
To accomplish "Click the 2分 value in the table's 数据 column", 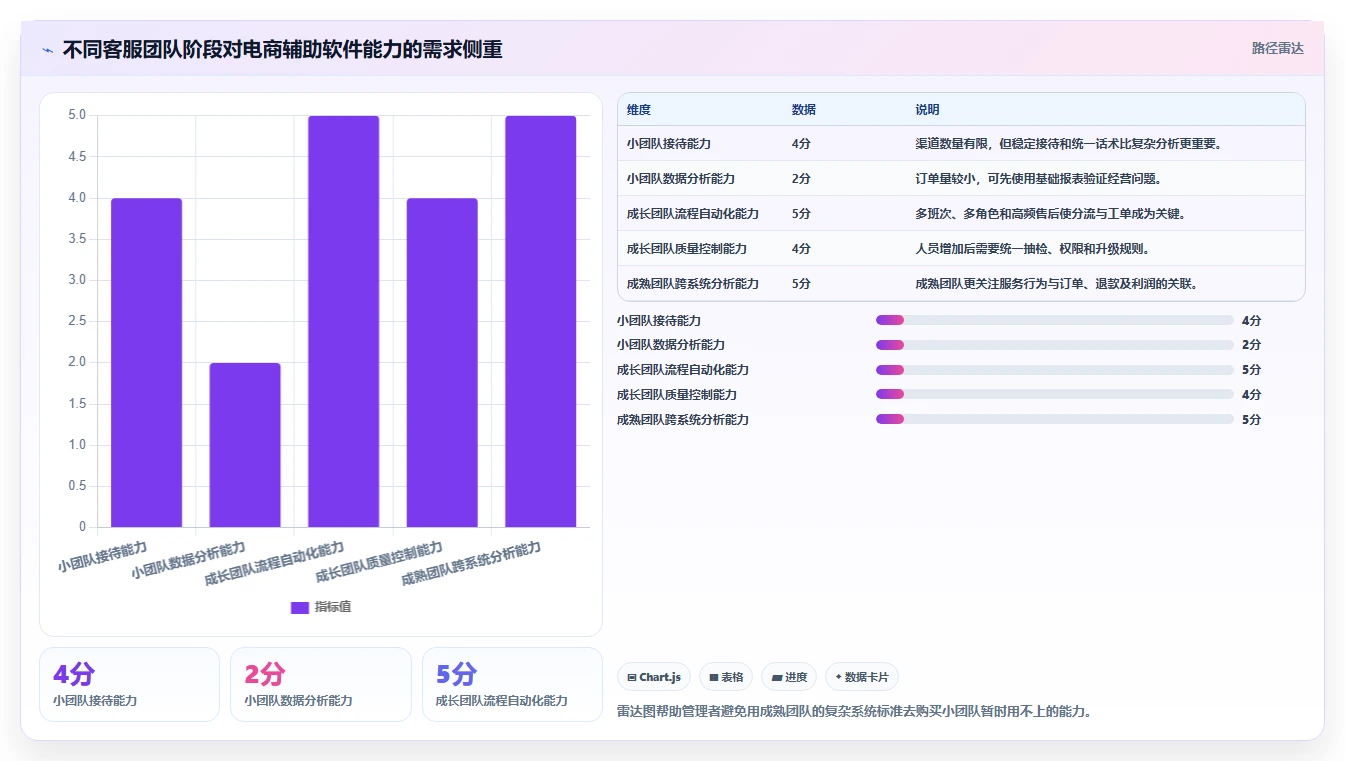I will (x=801, y=179).
